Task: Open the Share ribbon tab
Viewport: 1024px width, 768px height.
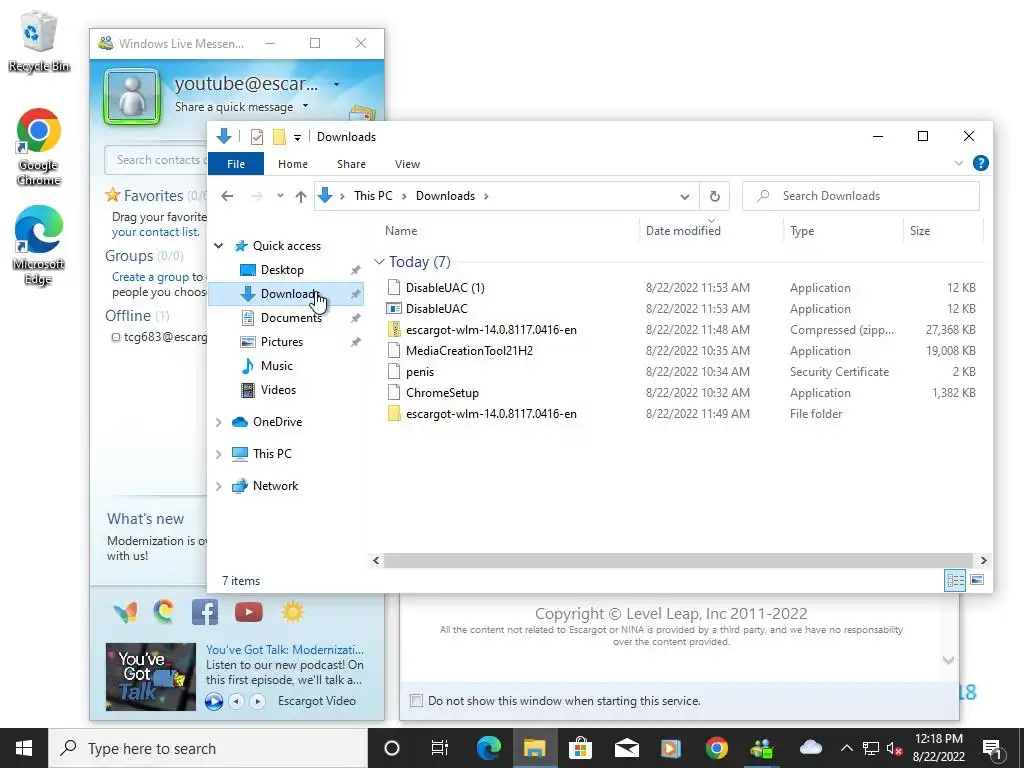Action: 351,164
